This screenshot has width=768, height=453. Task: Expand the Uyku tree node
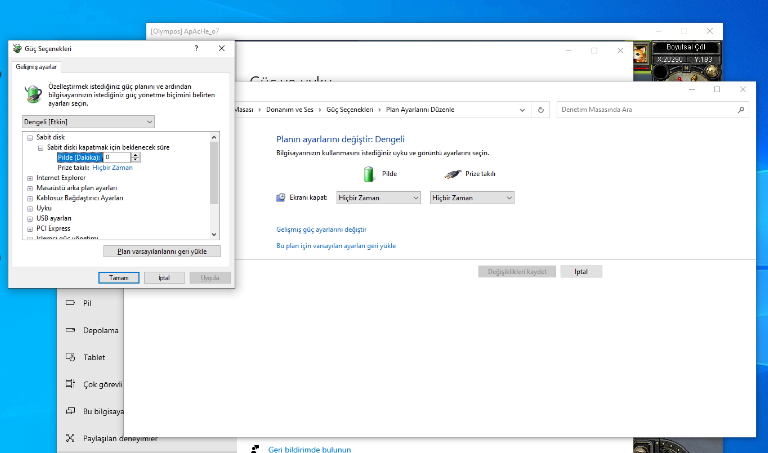coord(30,209)
